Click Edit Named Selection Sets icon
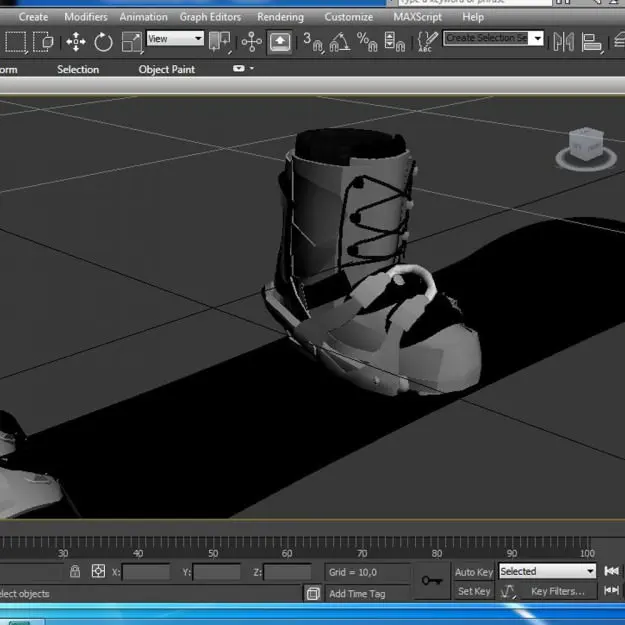This screenshot has width=625, height=625. (x=427, y=41)
